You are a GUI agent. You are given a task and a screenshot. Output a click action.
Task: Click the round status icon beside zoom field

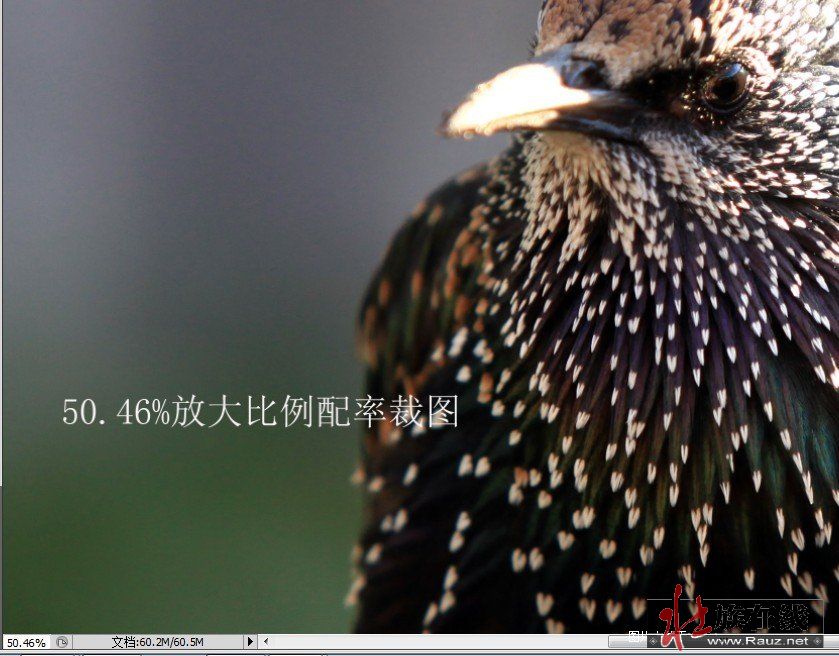pyautogui.click(x=62, y=642)
